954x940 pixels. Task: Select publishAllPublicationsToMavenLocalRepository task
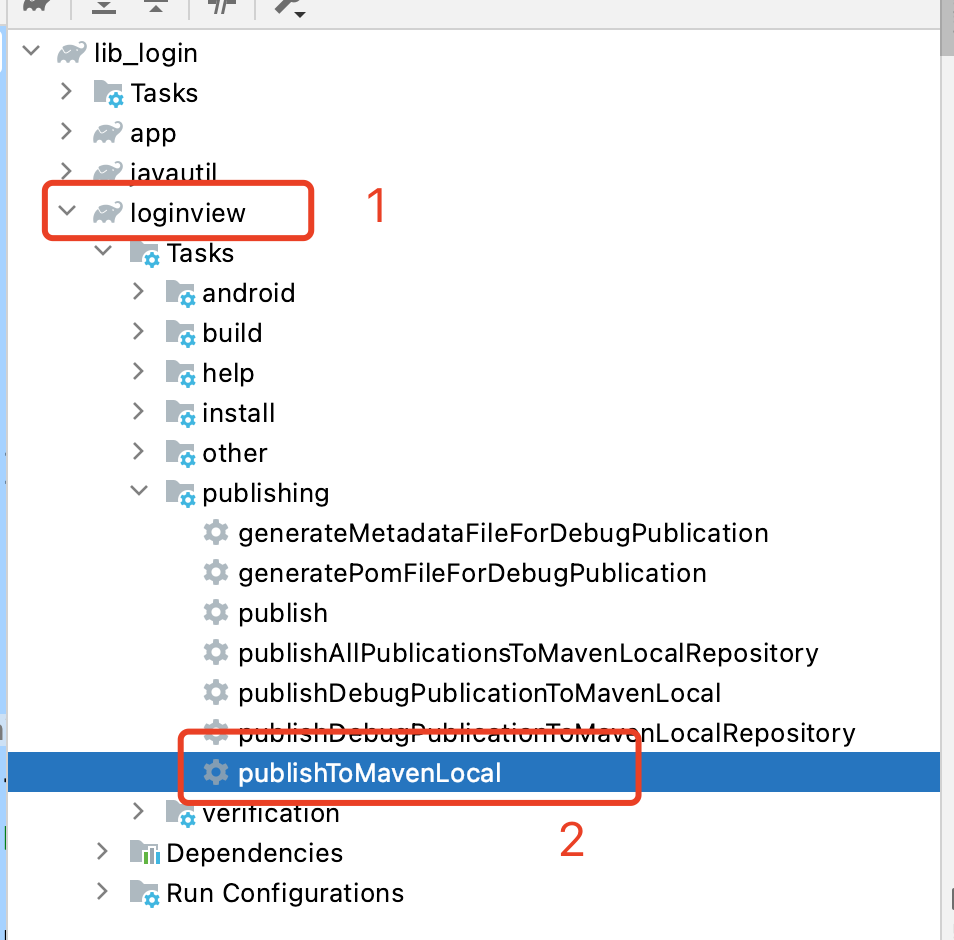pyautogui.click(x=528, y=653)
